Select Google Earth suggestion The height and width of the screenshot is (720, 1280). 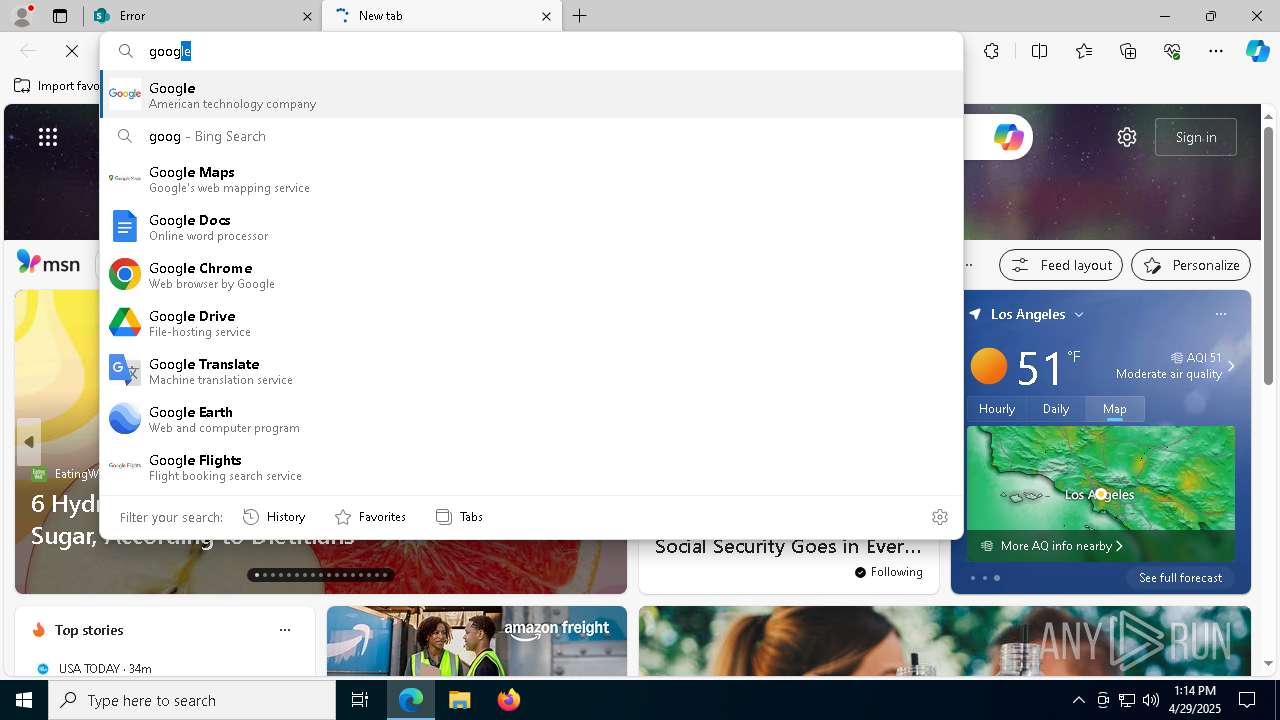[x=531, y=419]
